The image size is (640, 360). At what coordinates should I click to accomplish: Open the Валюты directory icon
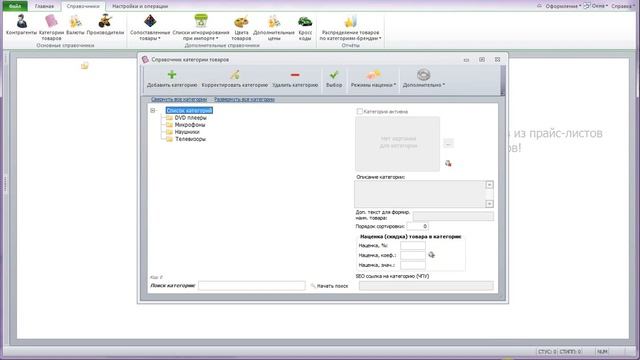[x=75, y=24]
